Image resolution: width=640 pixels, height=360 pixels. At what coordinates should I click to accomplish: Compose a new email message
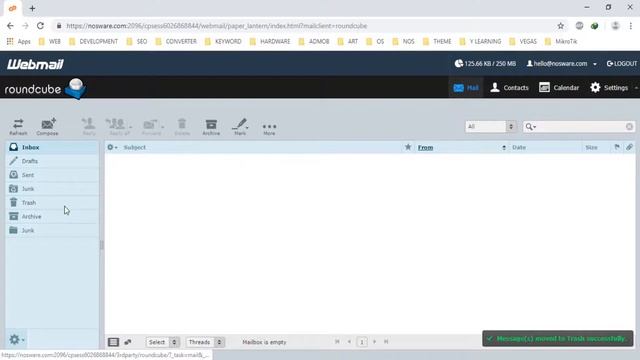[47, 127]
